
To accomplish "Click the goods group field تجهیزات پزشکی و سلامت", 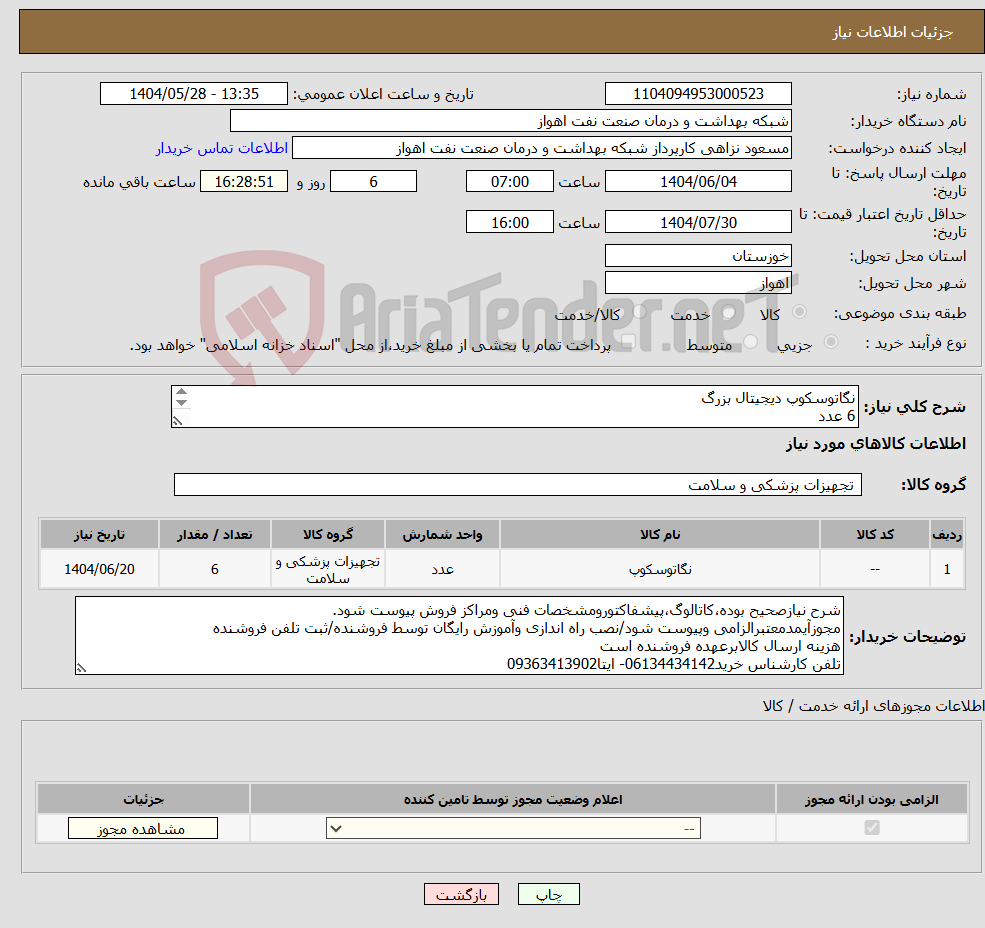I will click(x=518, y=484).
